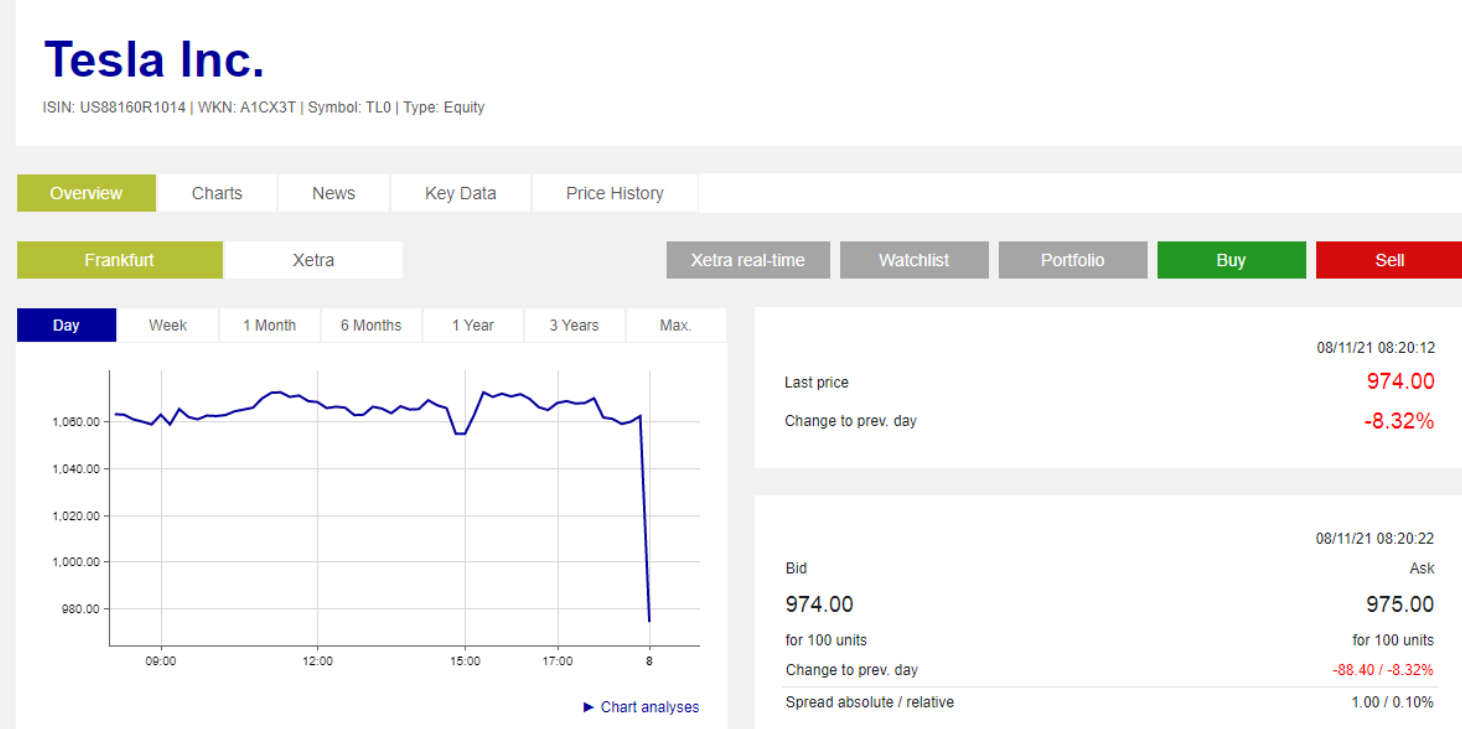
Task: Switch to the Charts tab
Action: [x=217, y=193]
